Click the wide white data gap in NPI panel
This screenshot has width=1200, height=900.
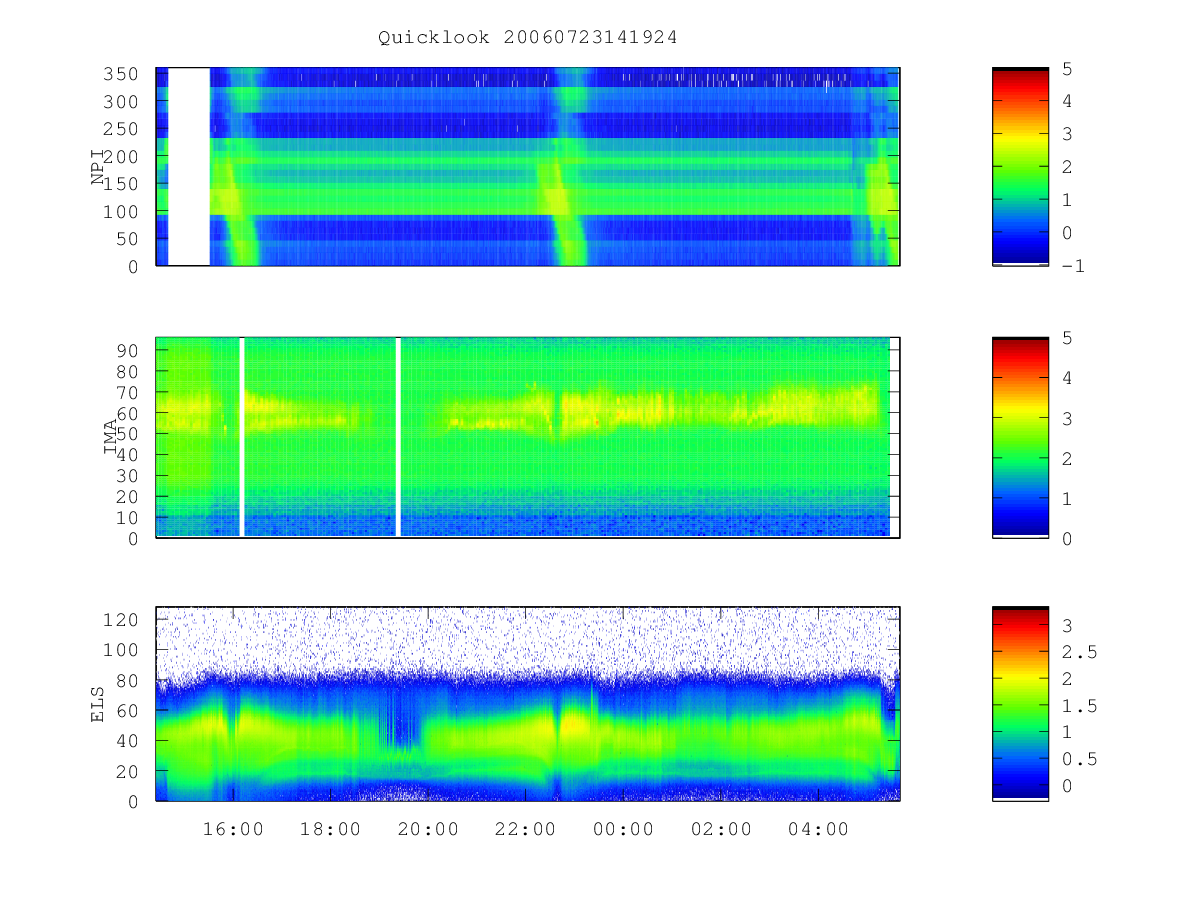[189, 166]
